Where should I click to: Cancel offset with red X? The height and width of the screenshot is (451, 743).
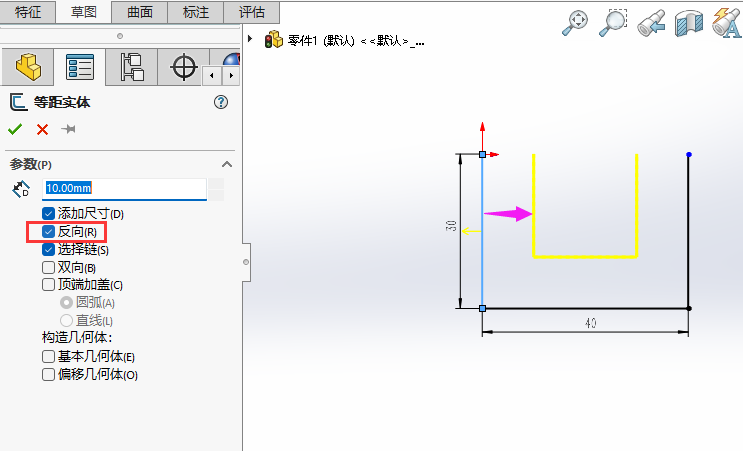(x=43, y=129)
